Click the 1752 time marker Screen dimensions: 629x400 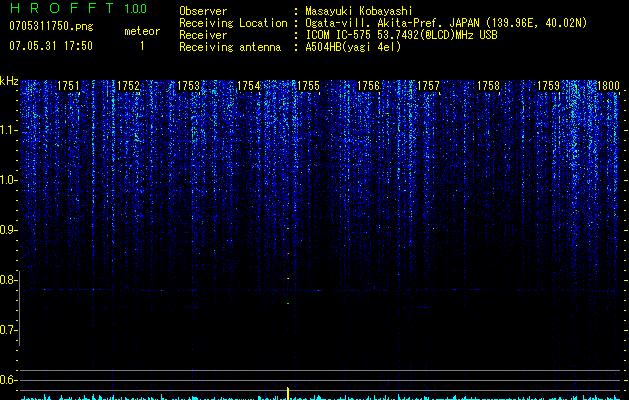pos(128,85)
